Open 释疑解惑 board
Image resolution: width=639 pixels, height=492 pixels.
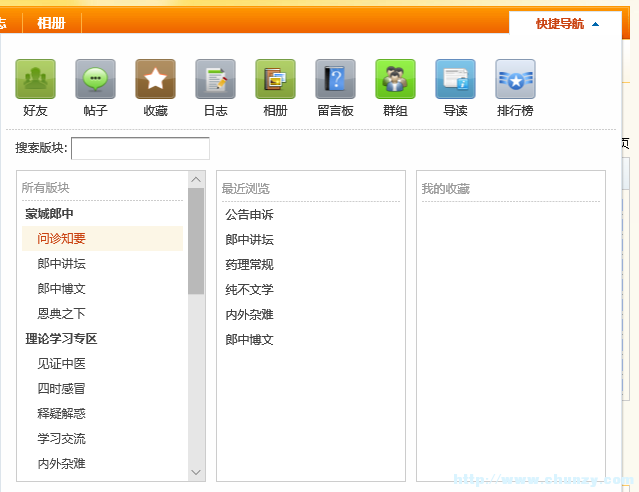[62, 414]
